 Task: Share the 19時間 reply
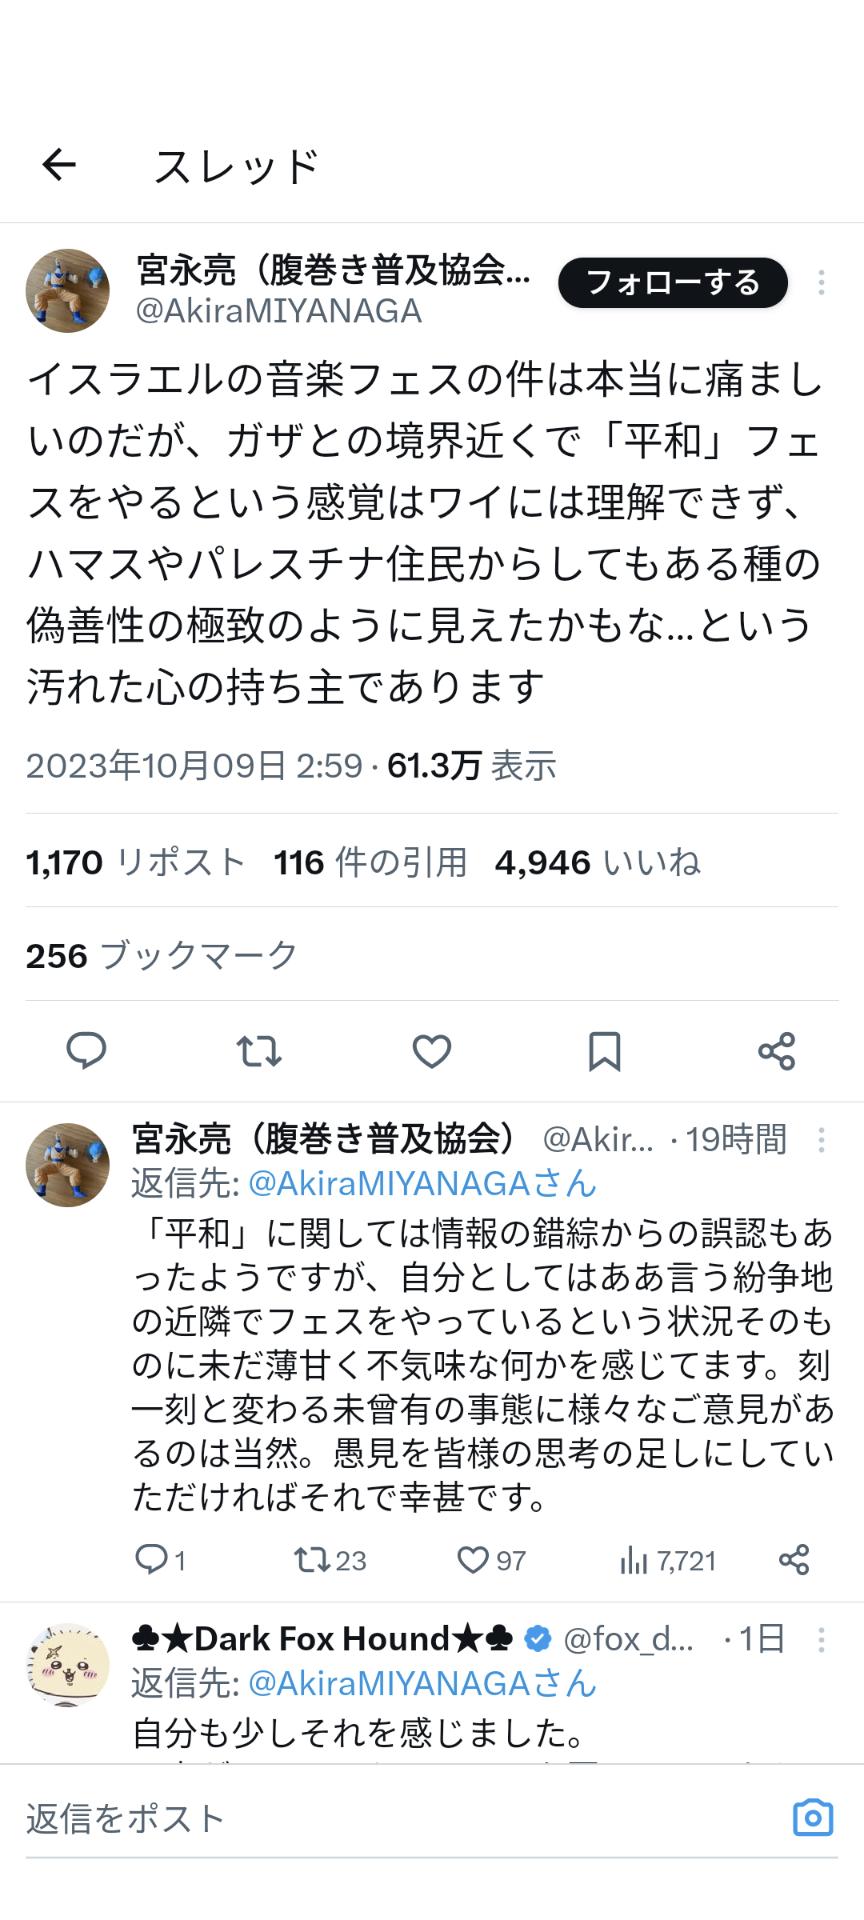click(x=794, y=1560)
